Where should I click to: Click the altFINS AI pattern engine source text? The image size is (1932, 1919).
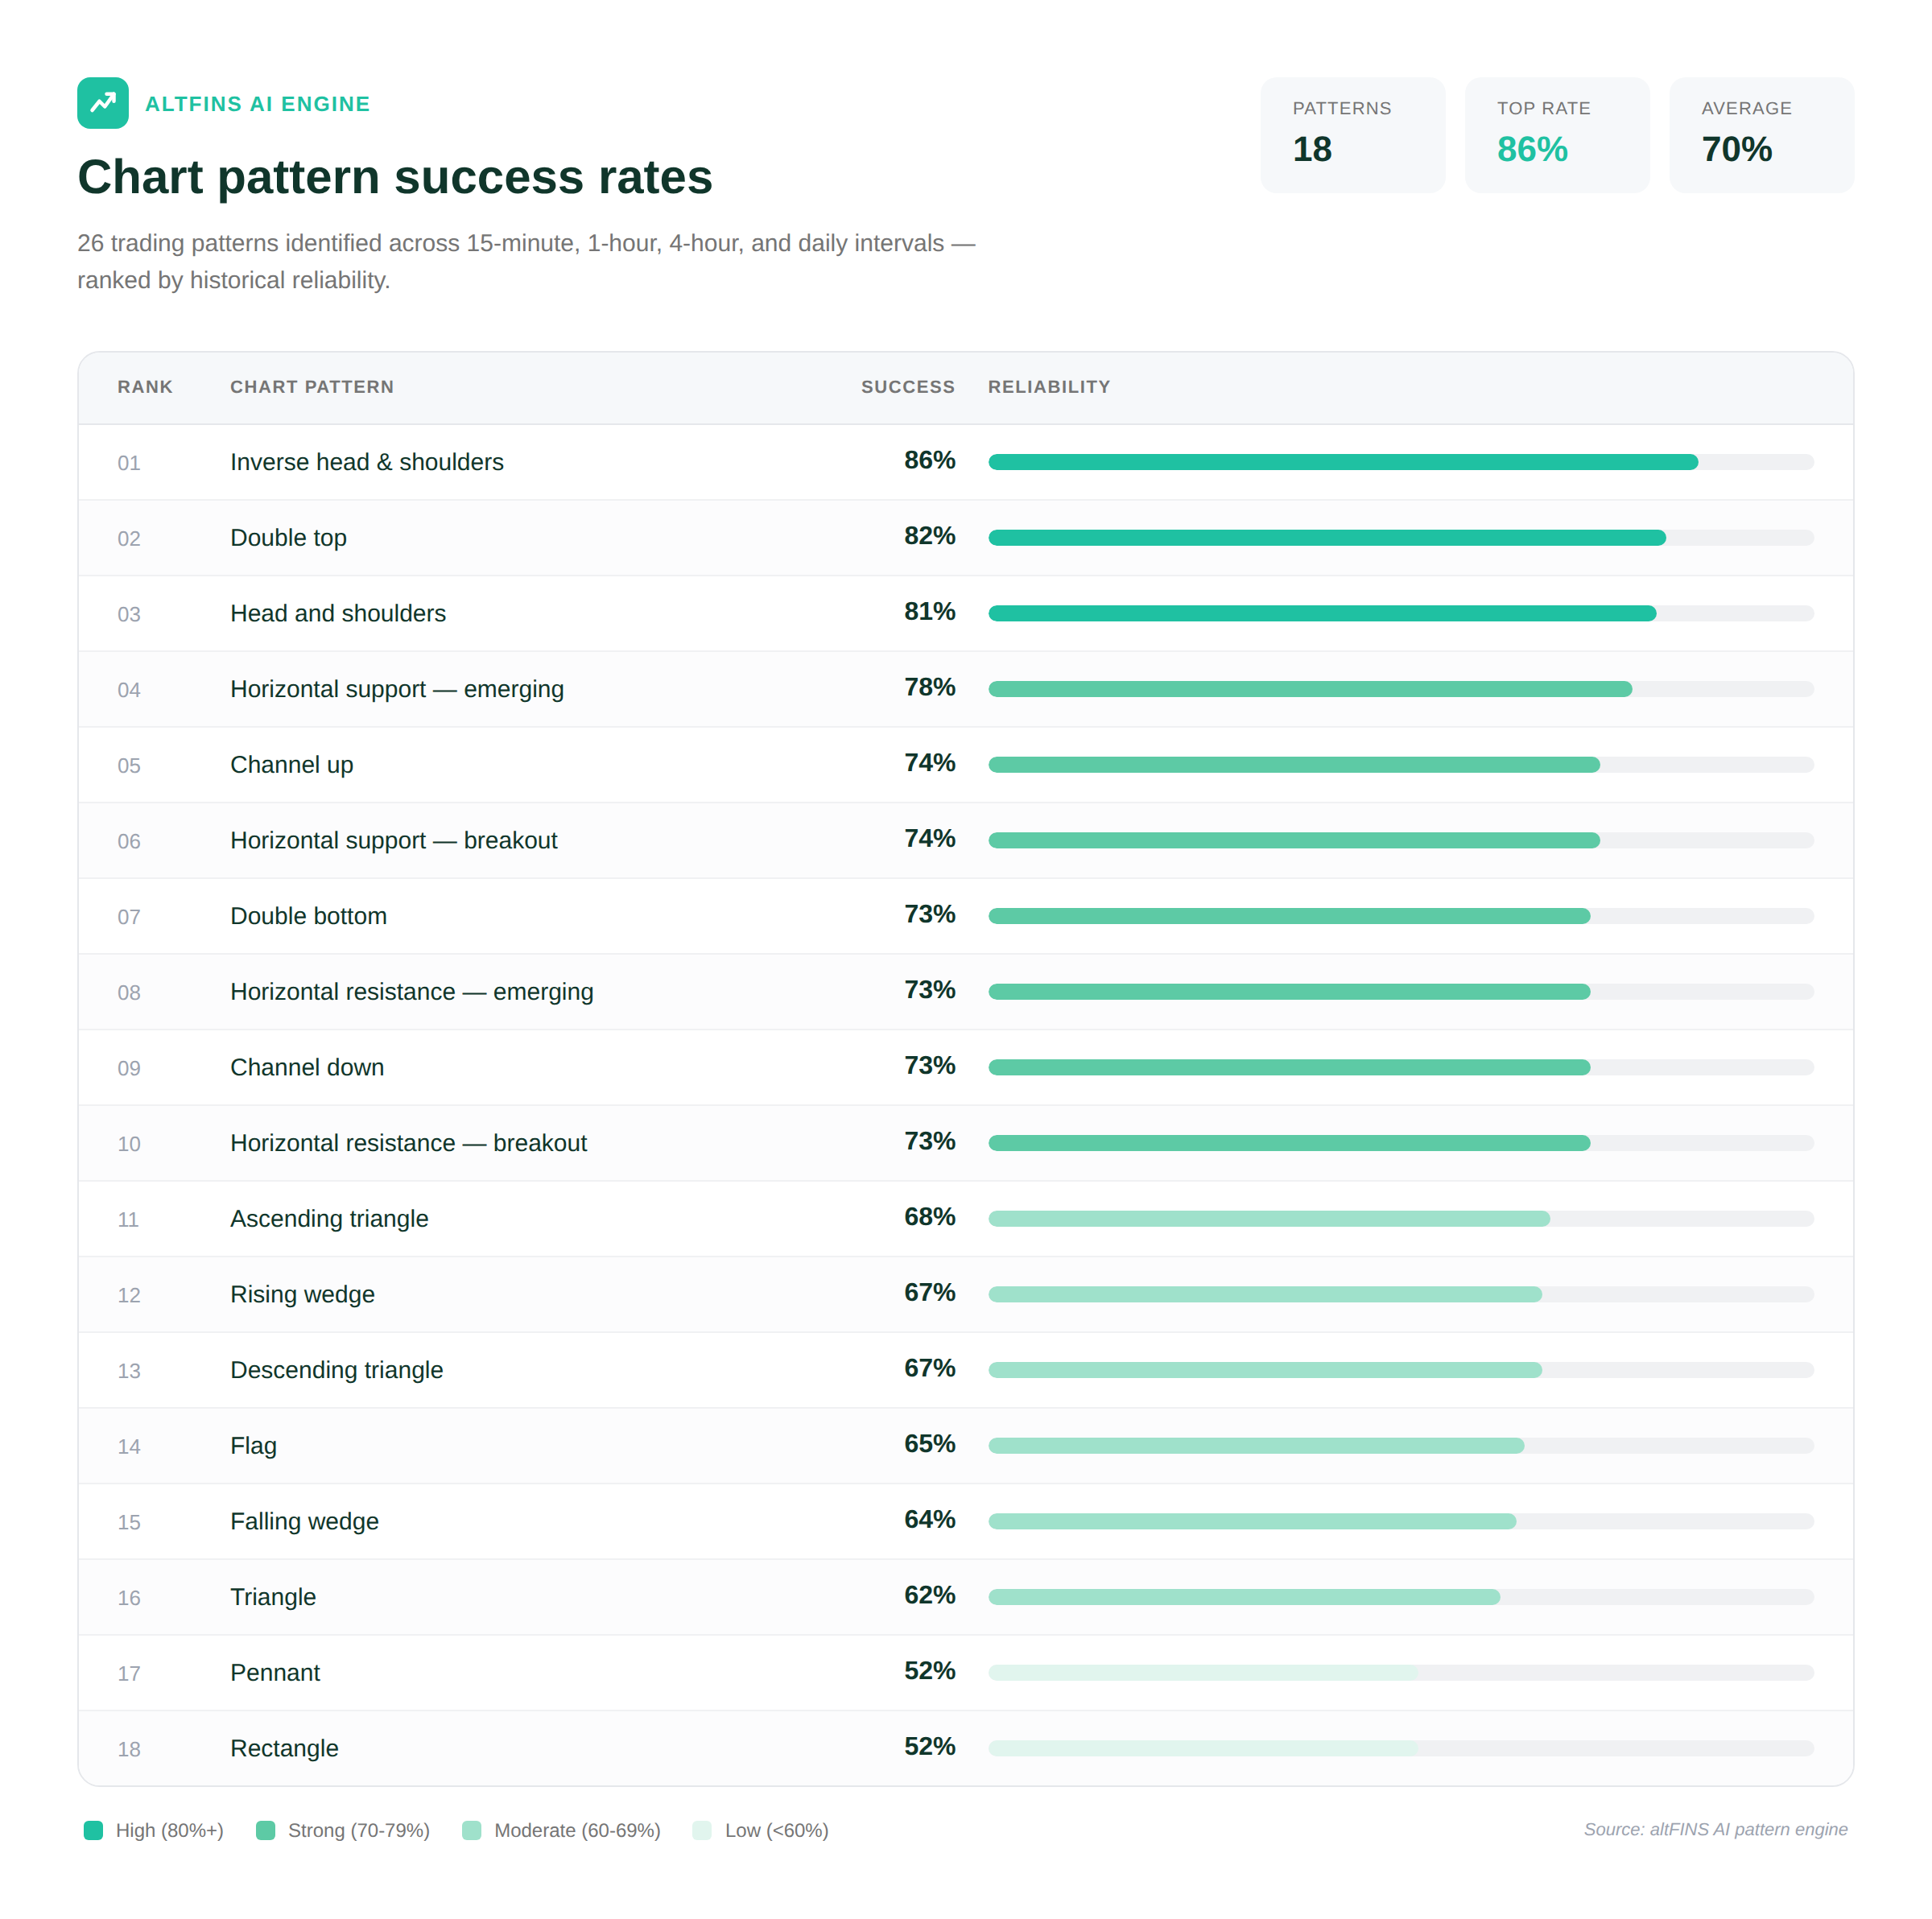click(x=1715, y=1829)
